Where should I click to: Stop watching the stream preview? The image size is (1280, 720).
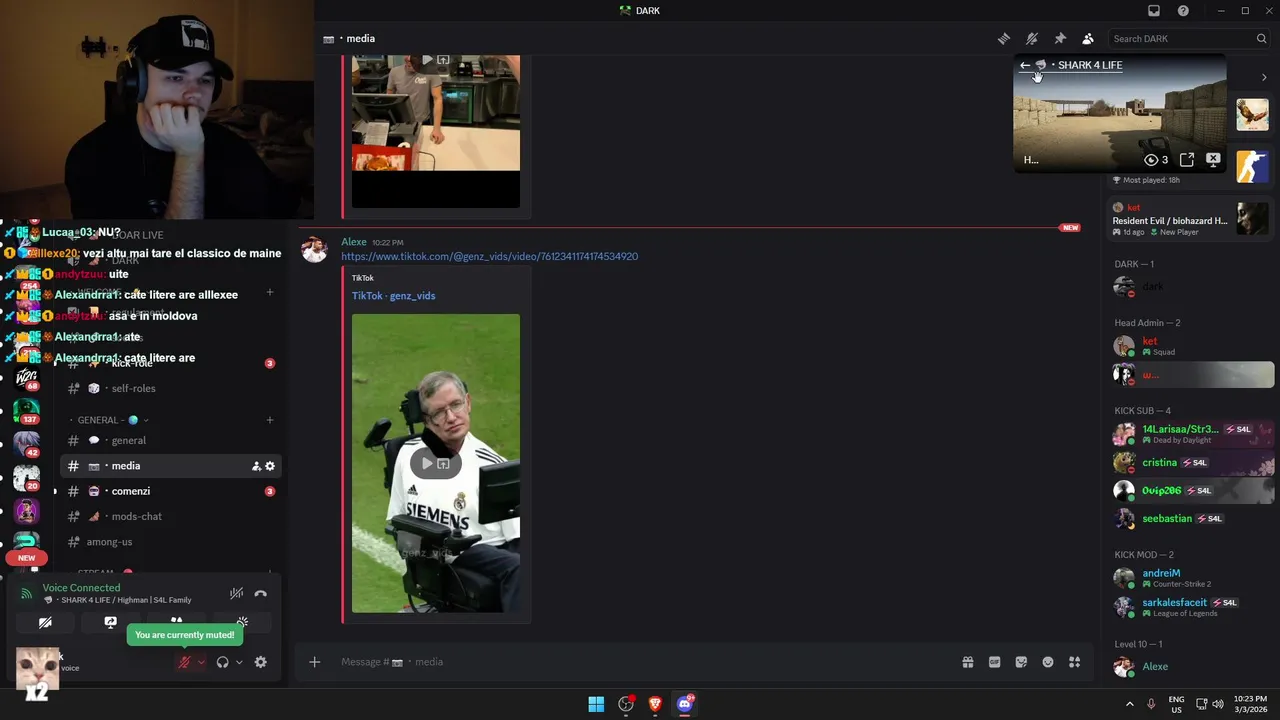[1213, 160]
